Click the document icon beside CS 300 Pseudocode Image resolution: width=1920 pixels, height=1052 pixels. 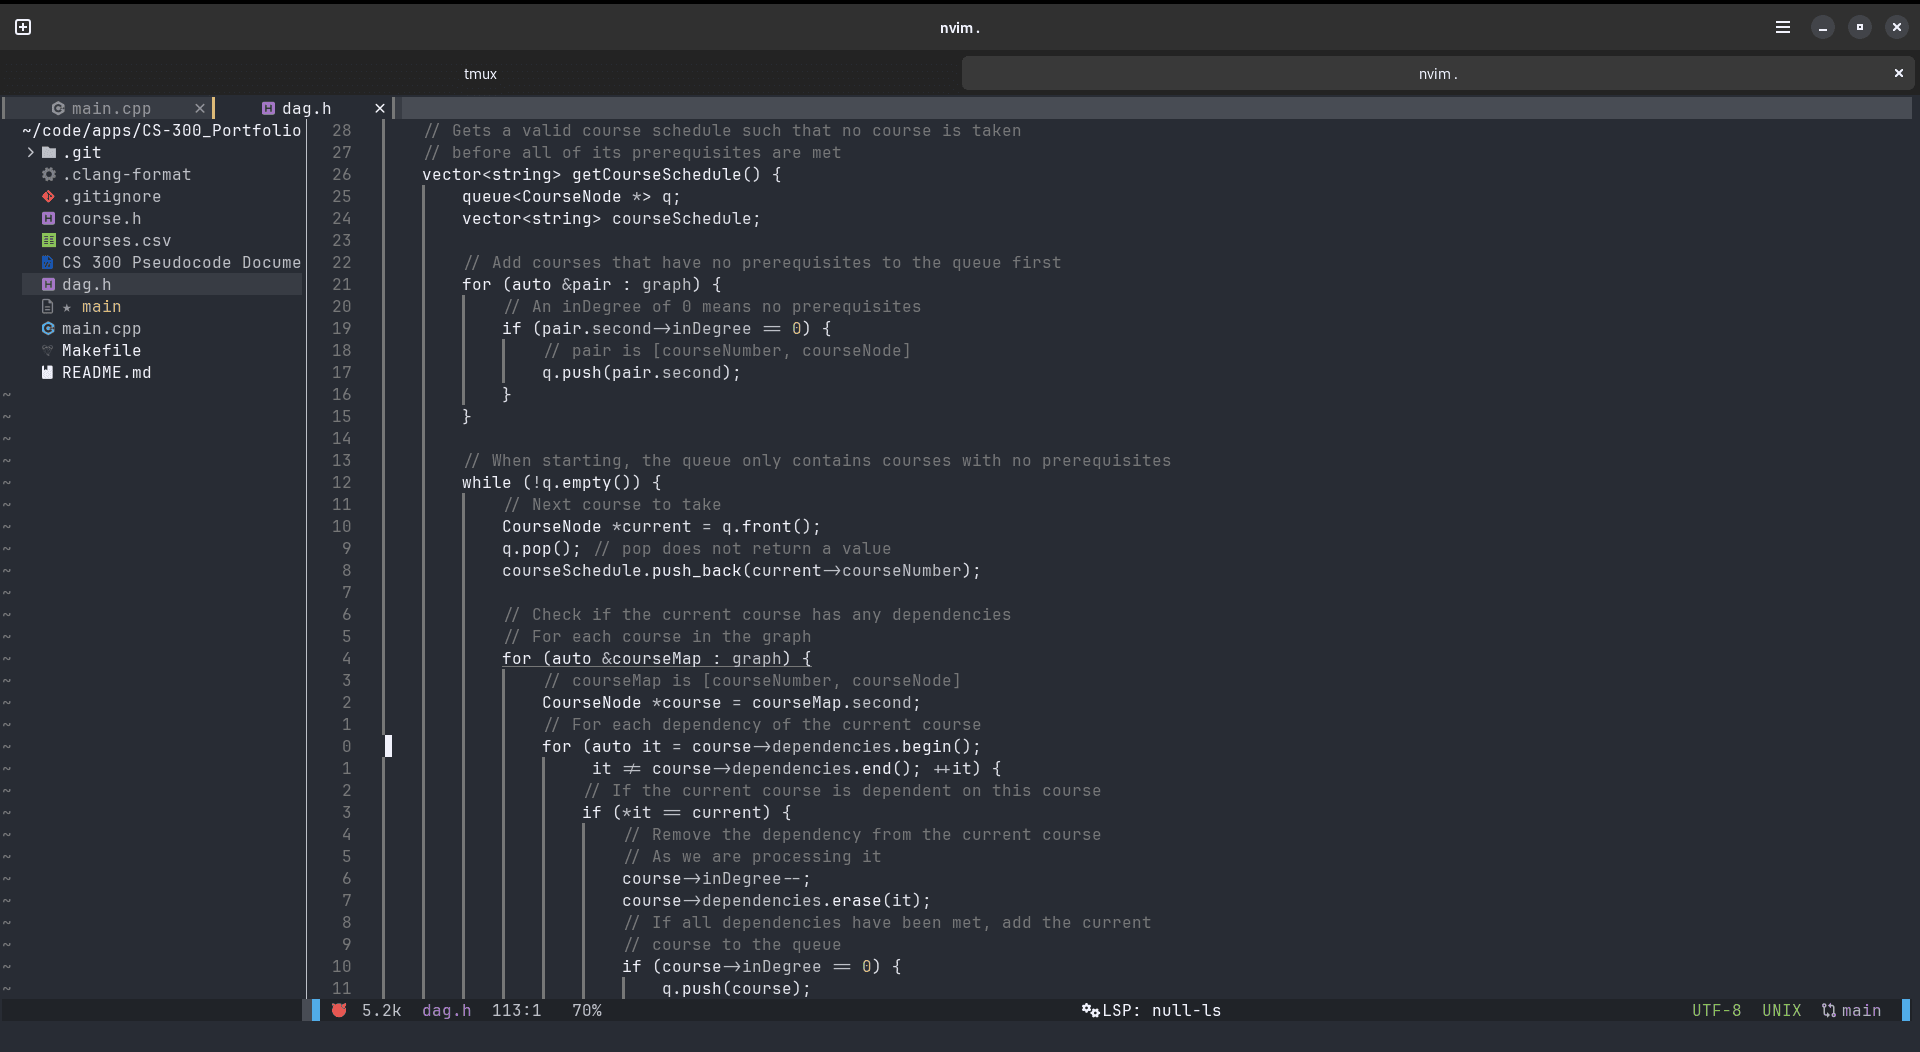[48, 262]
